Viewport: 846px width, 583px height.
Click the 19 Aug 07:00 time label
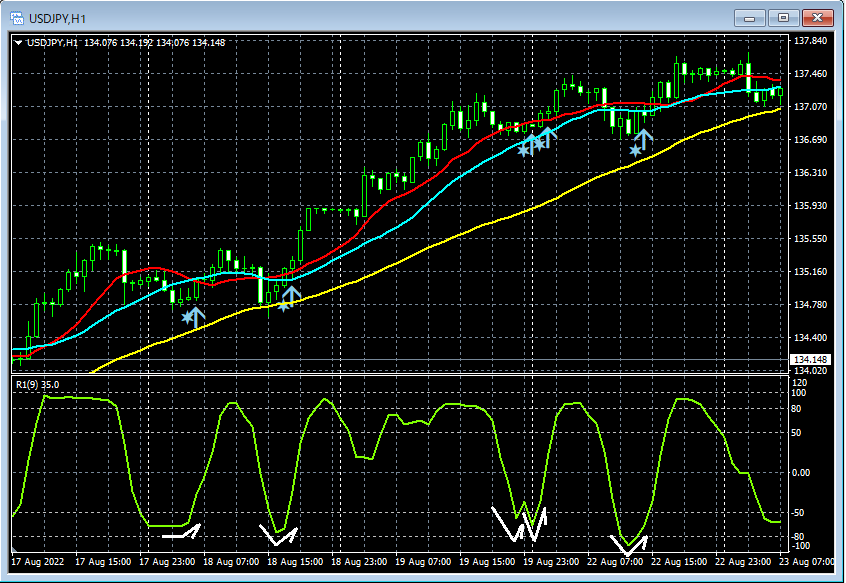click(x=423, y=562)
